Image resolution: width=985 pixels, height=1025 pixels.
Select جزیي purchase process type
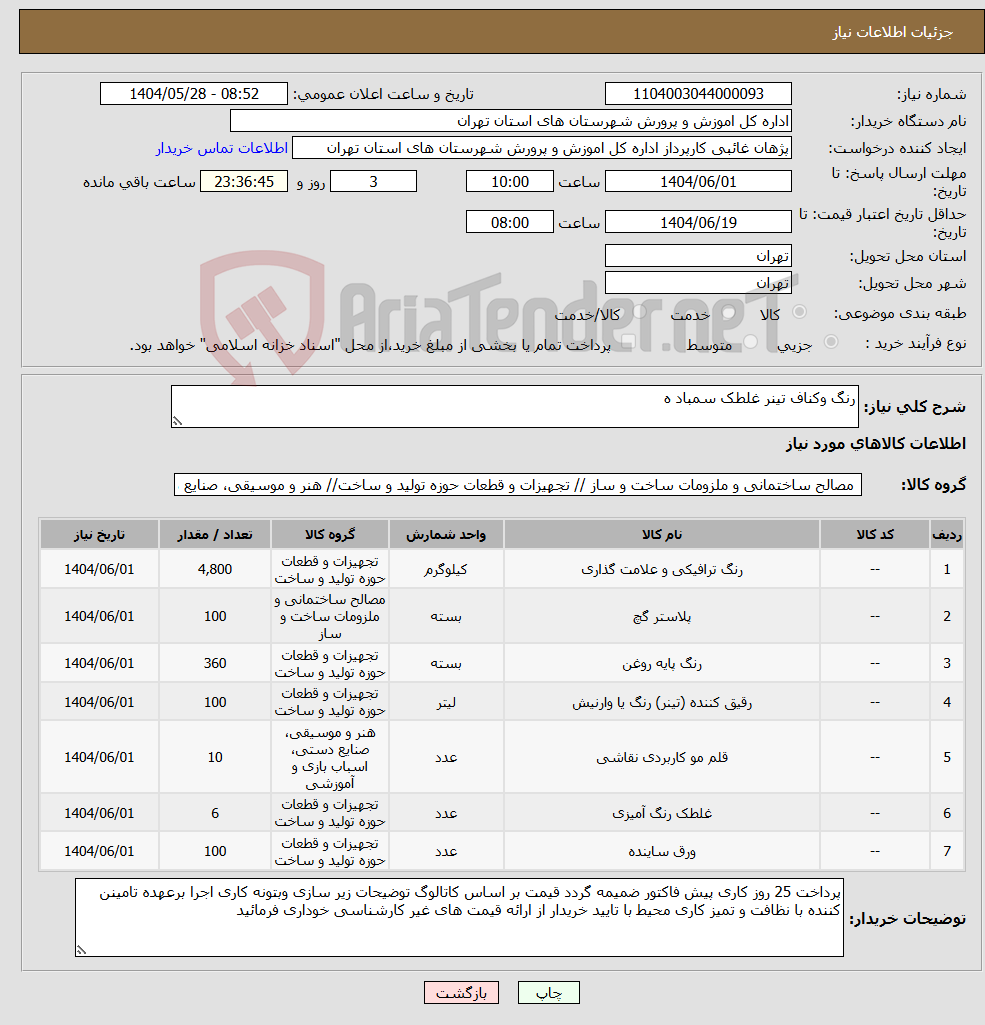(833, 342)
